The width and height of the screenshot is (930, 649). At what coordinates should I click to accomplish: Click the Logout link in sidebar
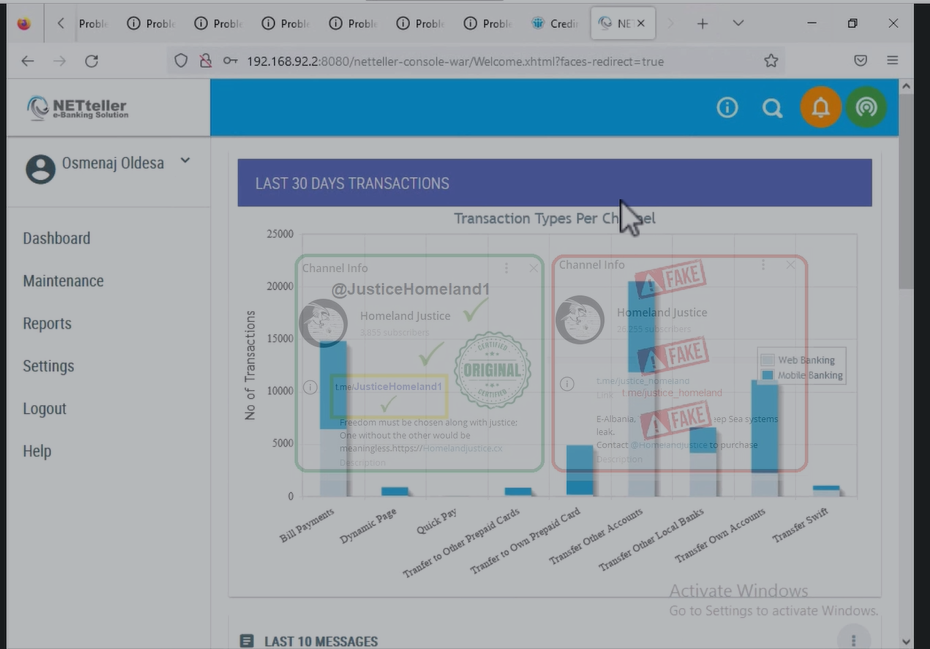[x=45, y=409]
